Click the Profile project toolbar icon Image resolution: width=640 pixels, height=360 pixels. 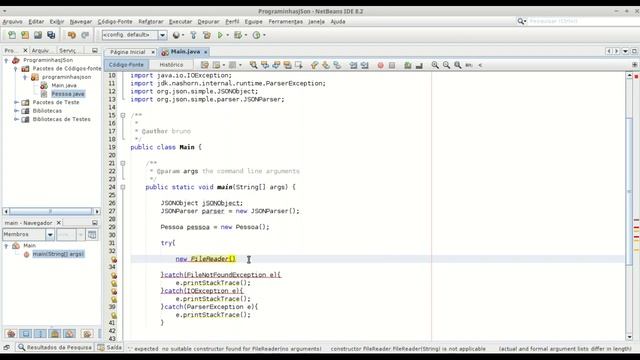(256, 35)
